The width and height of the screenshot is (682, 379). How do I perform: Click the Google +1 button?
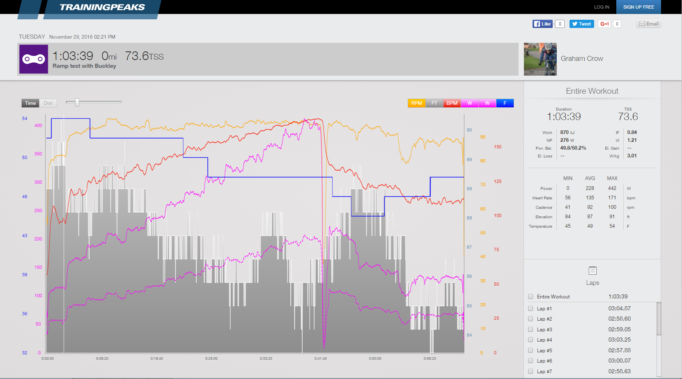pos(605,24)
